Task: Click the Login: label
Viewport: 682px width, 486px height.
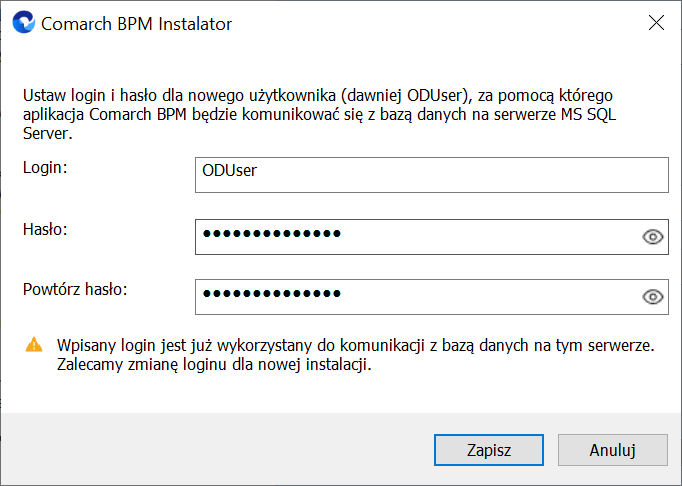Action: point(45,168)
